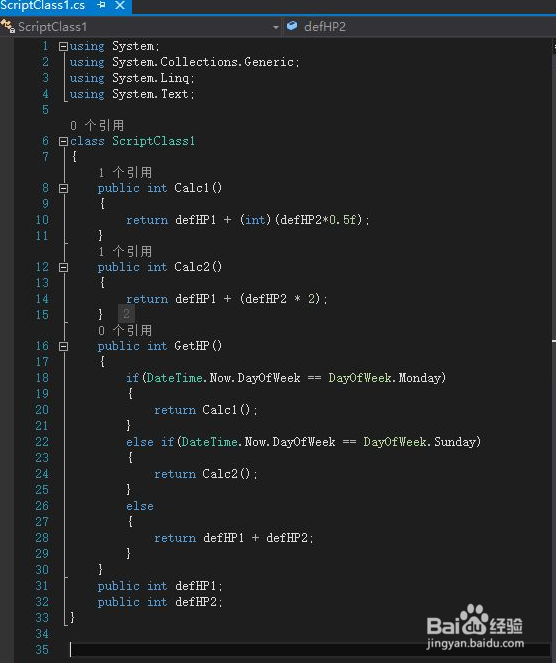Image resolution: width=556 pixels, height=663 pixels.
Task: Click the class name ScriptClass1 in code
Action: (x=153, y=141)
